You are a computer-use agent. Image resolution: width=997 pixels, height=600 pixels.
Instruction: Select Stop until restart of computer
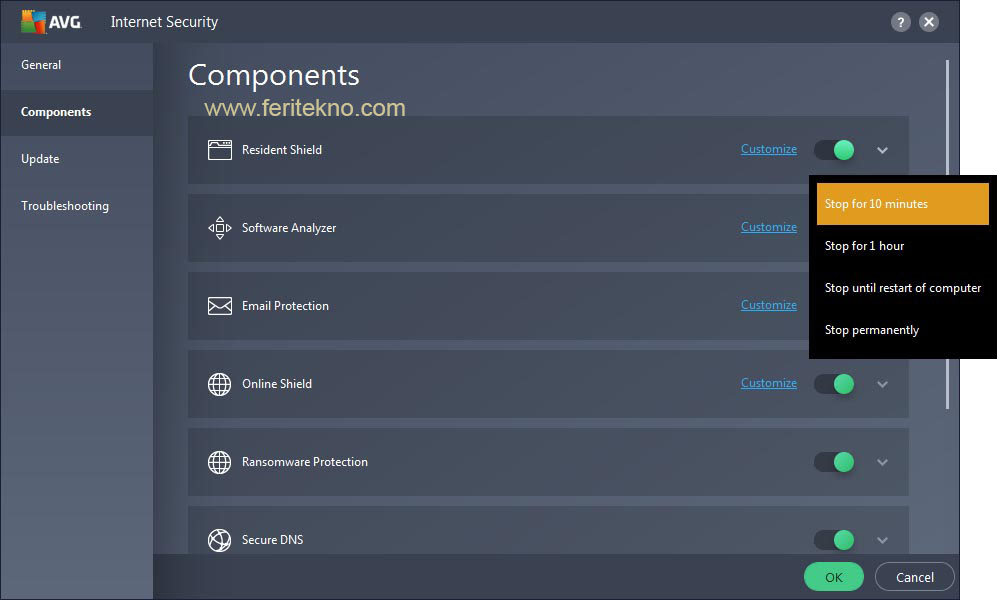[902, 288]
